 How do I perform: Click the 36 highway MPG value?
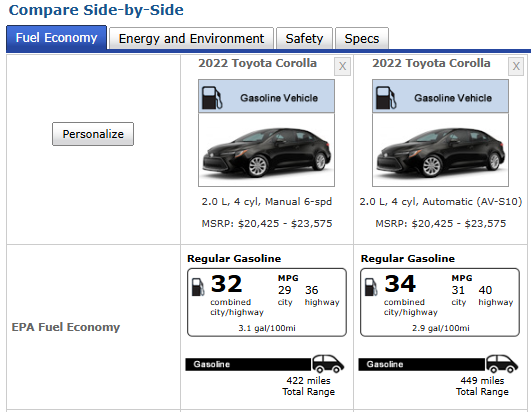click(312, 290)
